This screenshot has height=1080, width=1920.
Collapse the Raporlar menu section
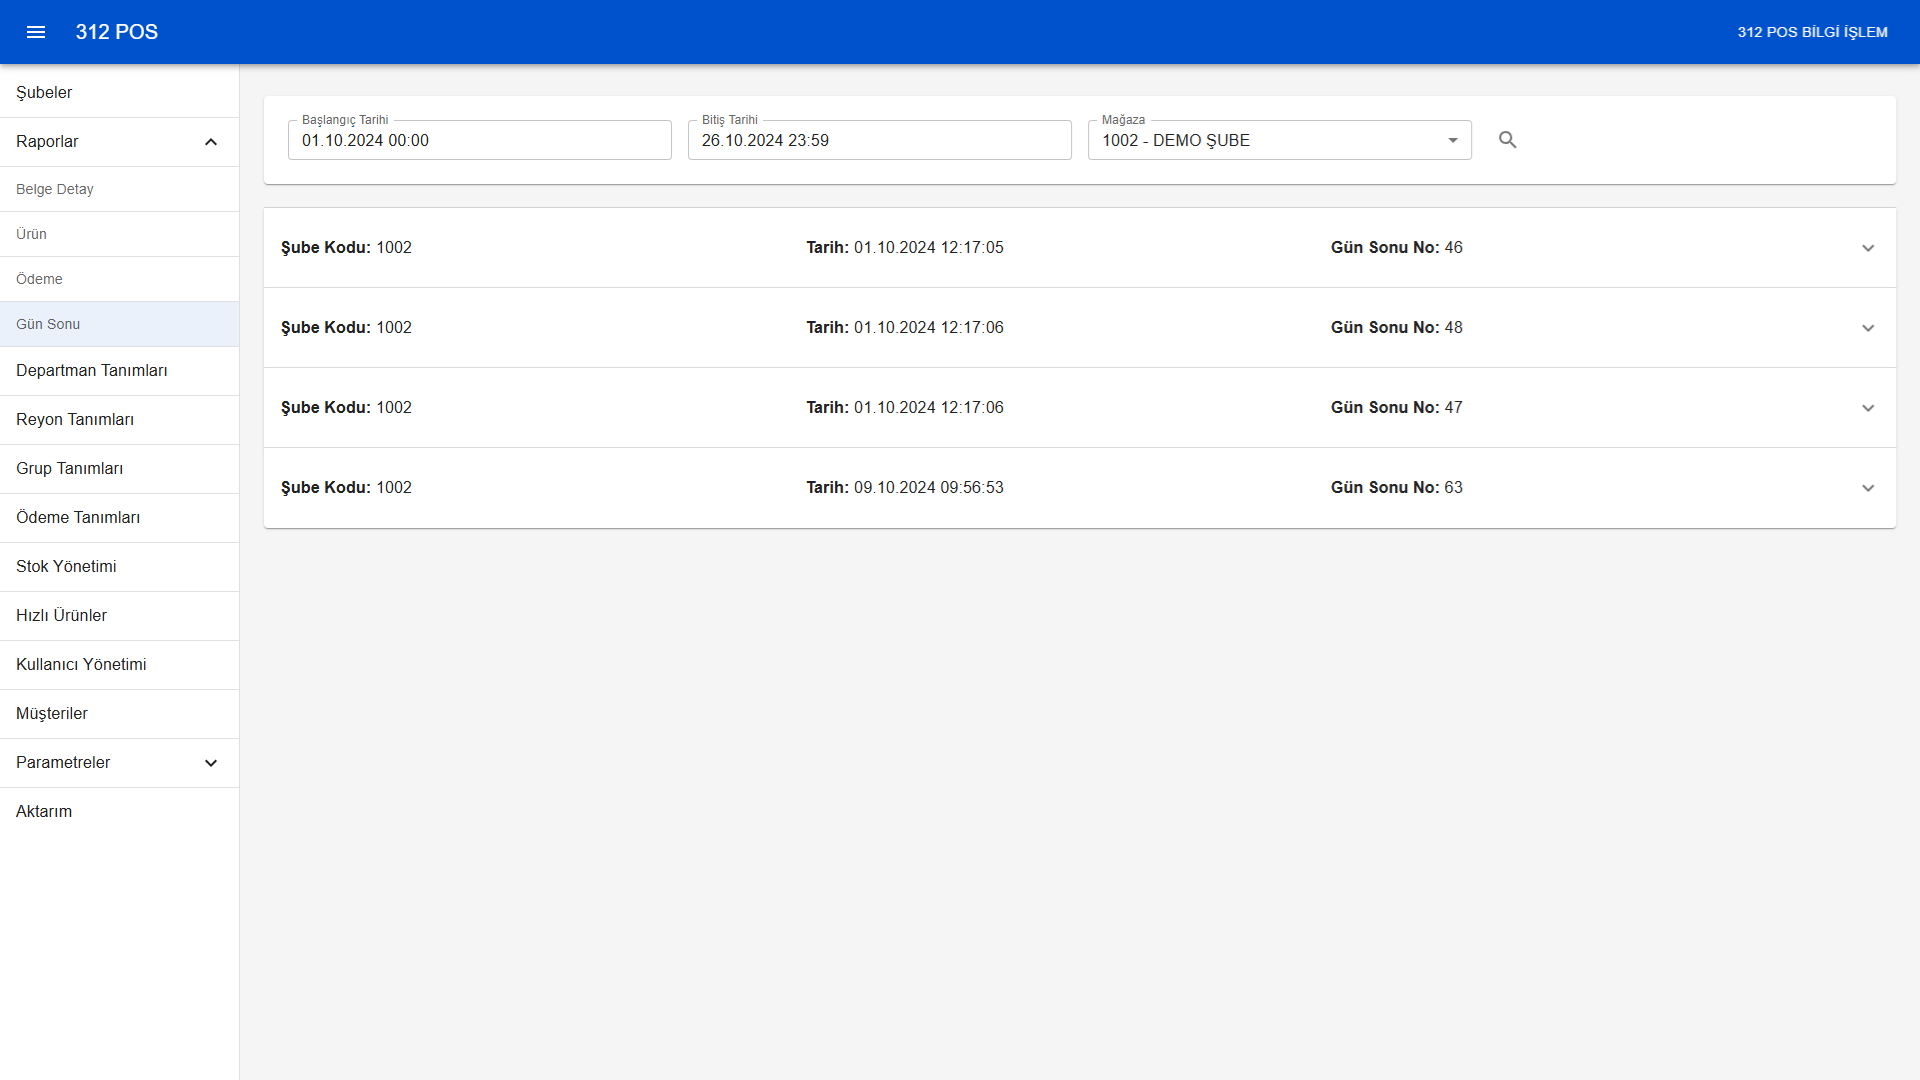point(211,142)
